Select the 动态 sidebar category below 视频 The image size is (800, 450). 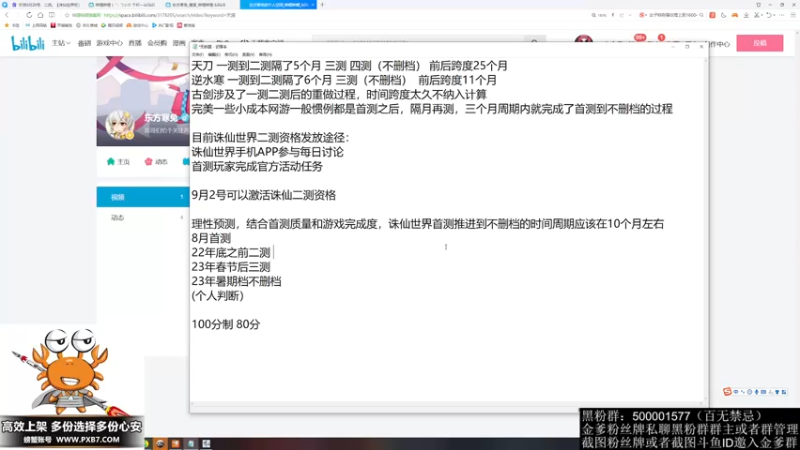[143, 217]
